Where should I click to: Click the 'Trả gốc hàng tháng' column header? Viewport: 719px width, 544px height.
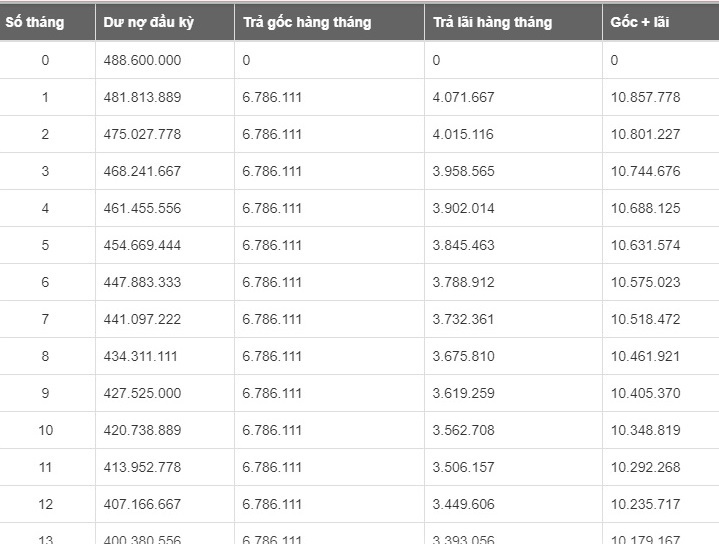click(306, 22)
